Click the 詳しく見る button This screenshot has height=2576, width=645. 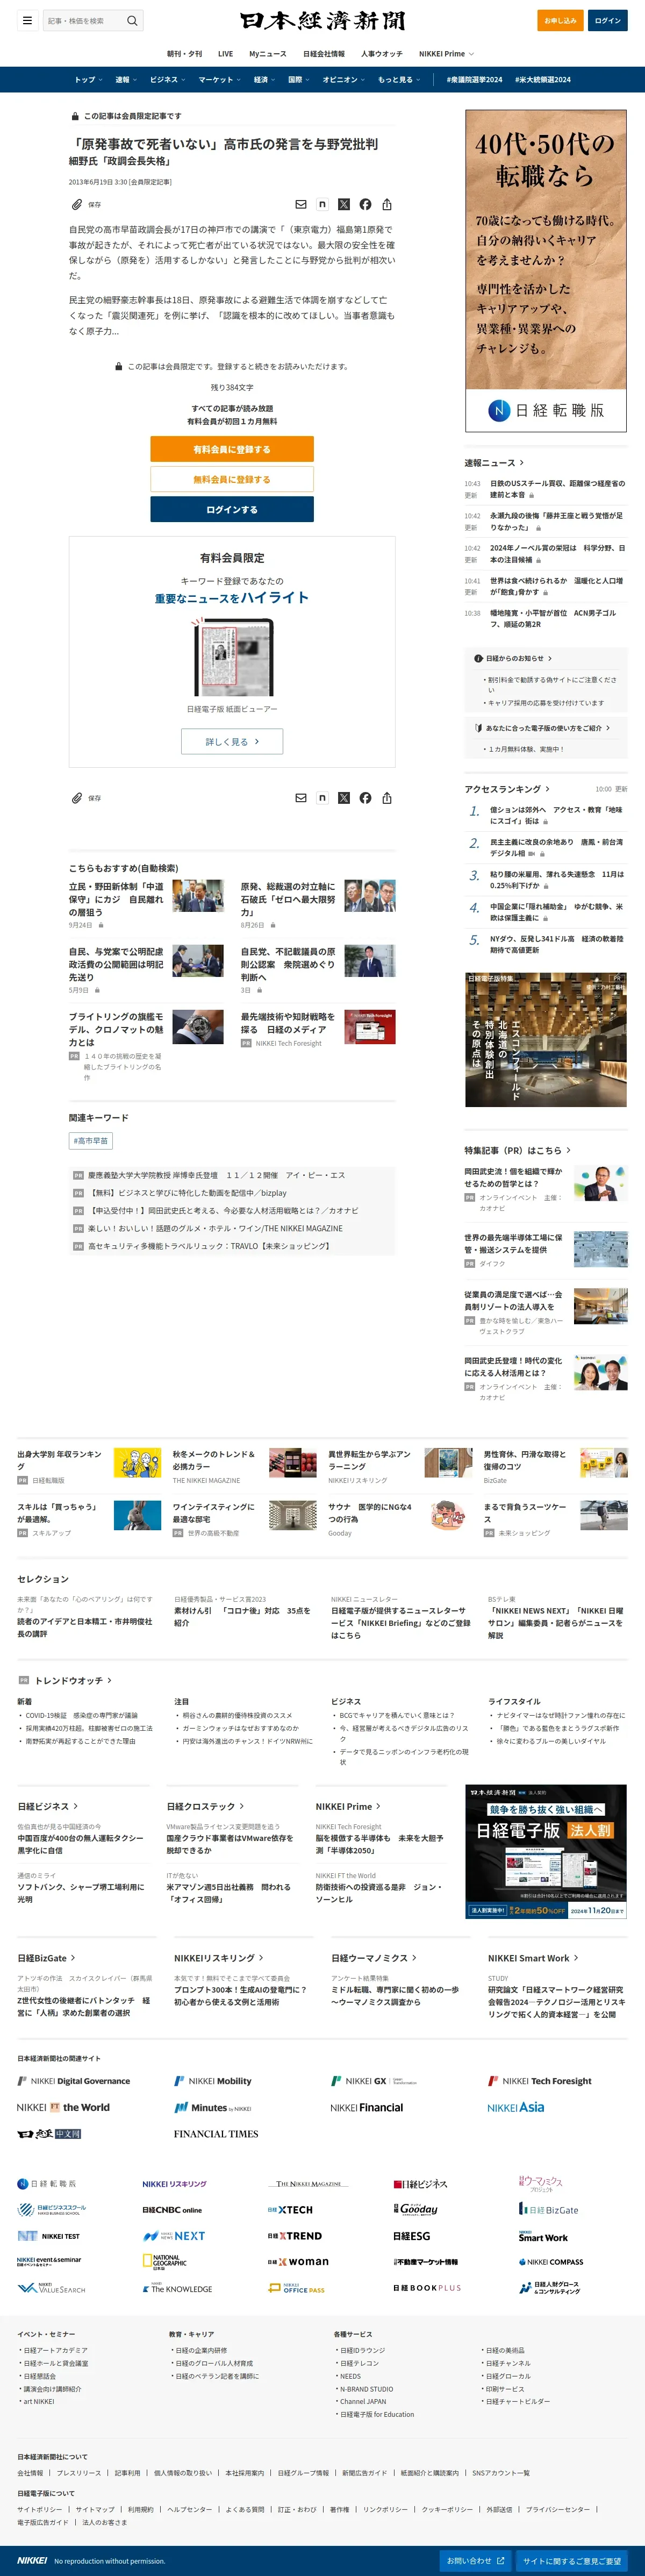(x=232, y=741)
